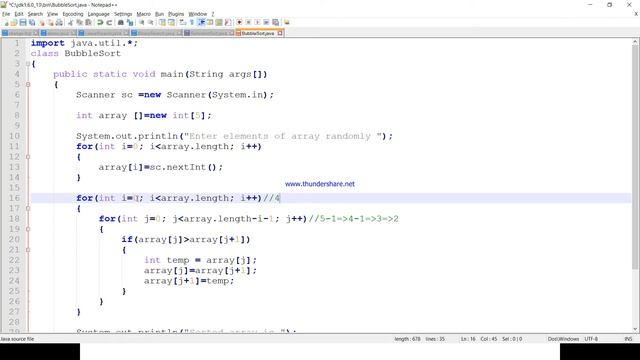Click on the 'import java.util.*;' code line
This screenshot has height=360, width=640.
[x=84, y=43]
